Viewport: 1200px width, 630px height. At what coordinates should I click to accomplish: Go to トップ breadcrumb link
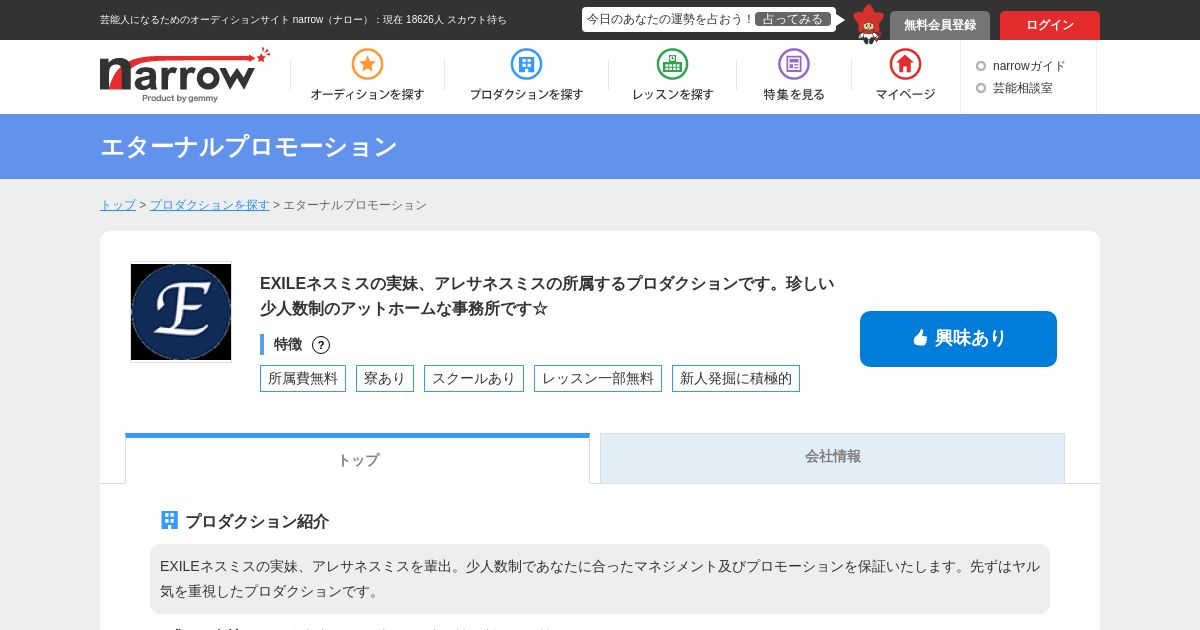(118, 205)
